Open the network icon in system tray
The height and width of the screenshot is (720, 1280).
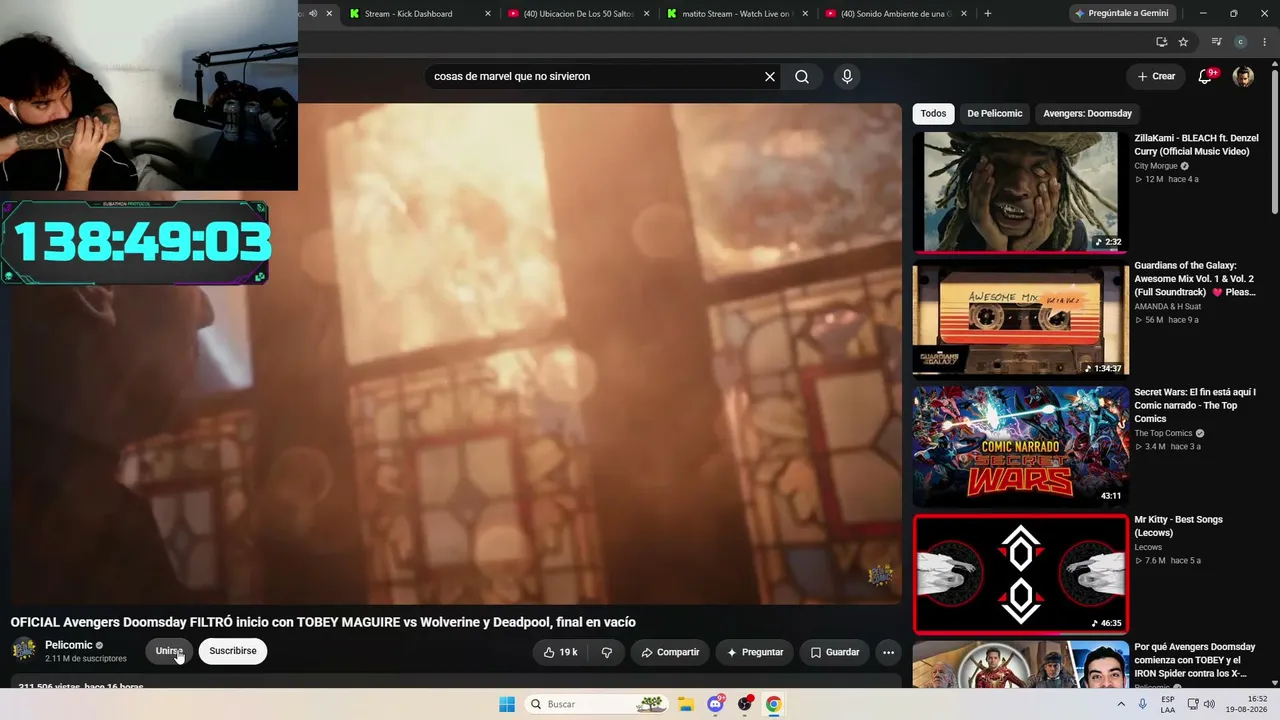pos(1193,704)
